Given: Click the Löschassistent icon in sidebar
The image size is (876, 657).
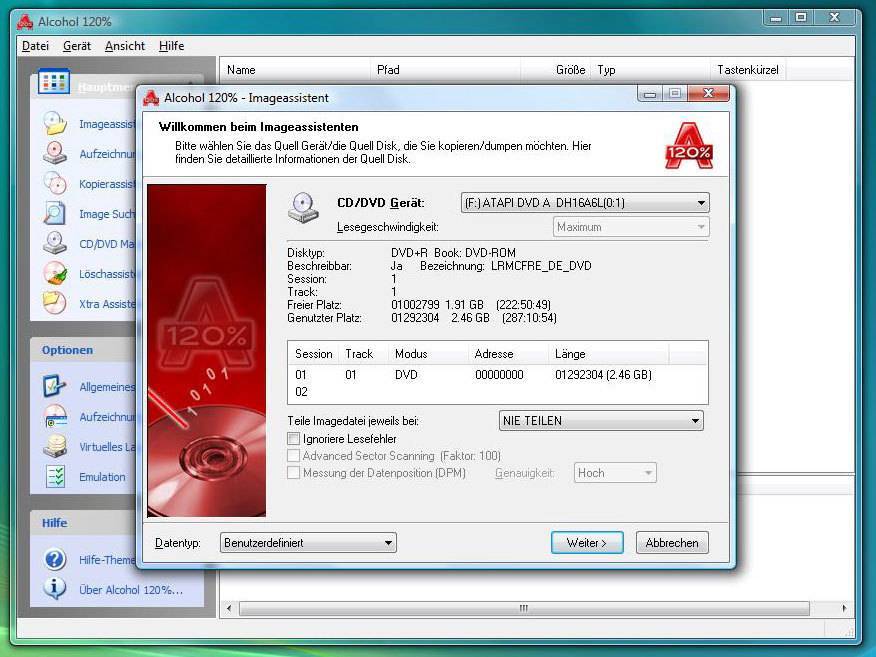Looking at the screenshot, I should click(x=55, y=274).
